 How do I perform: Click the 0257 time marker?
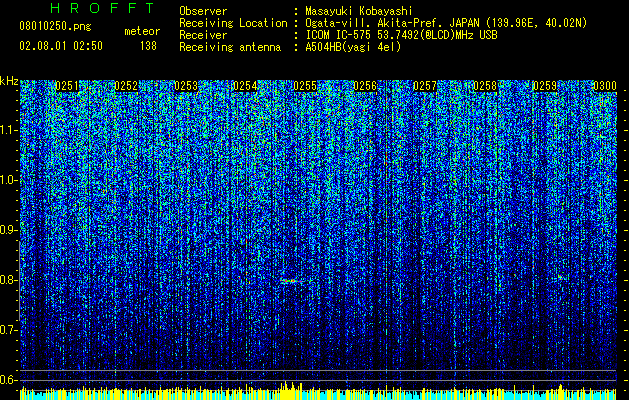pyautogui.click(x=425, y=86)
